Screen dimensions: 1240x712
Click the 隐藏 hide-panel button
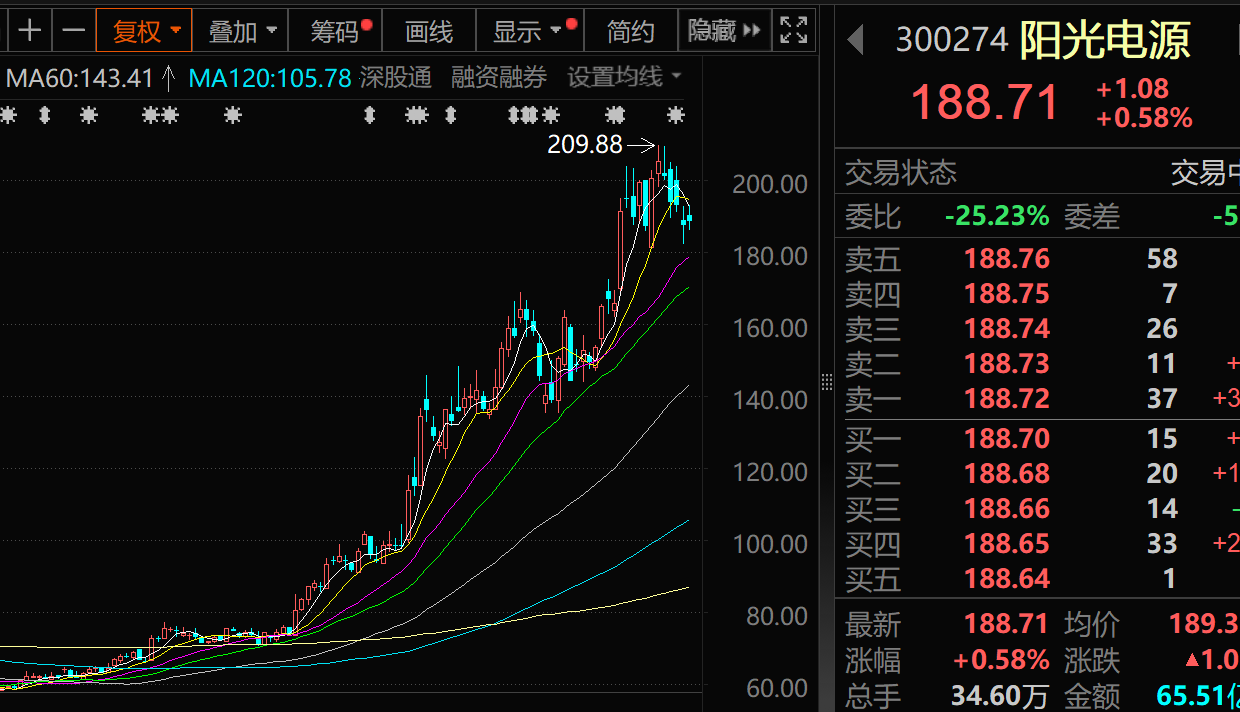click(x=723, y=30)
